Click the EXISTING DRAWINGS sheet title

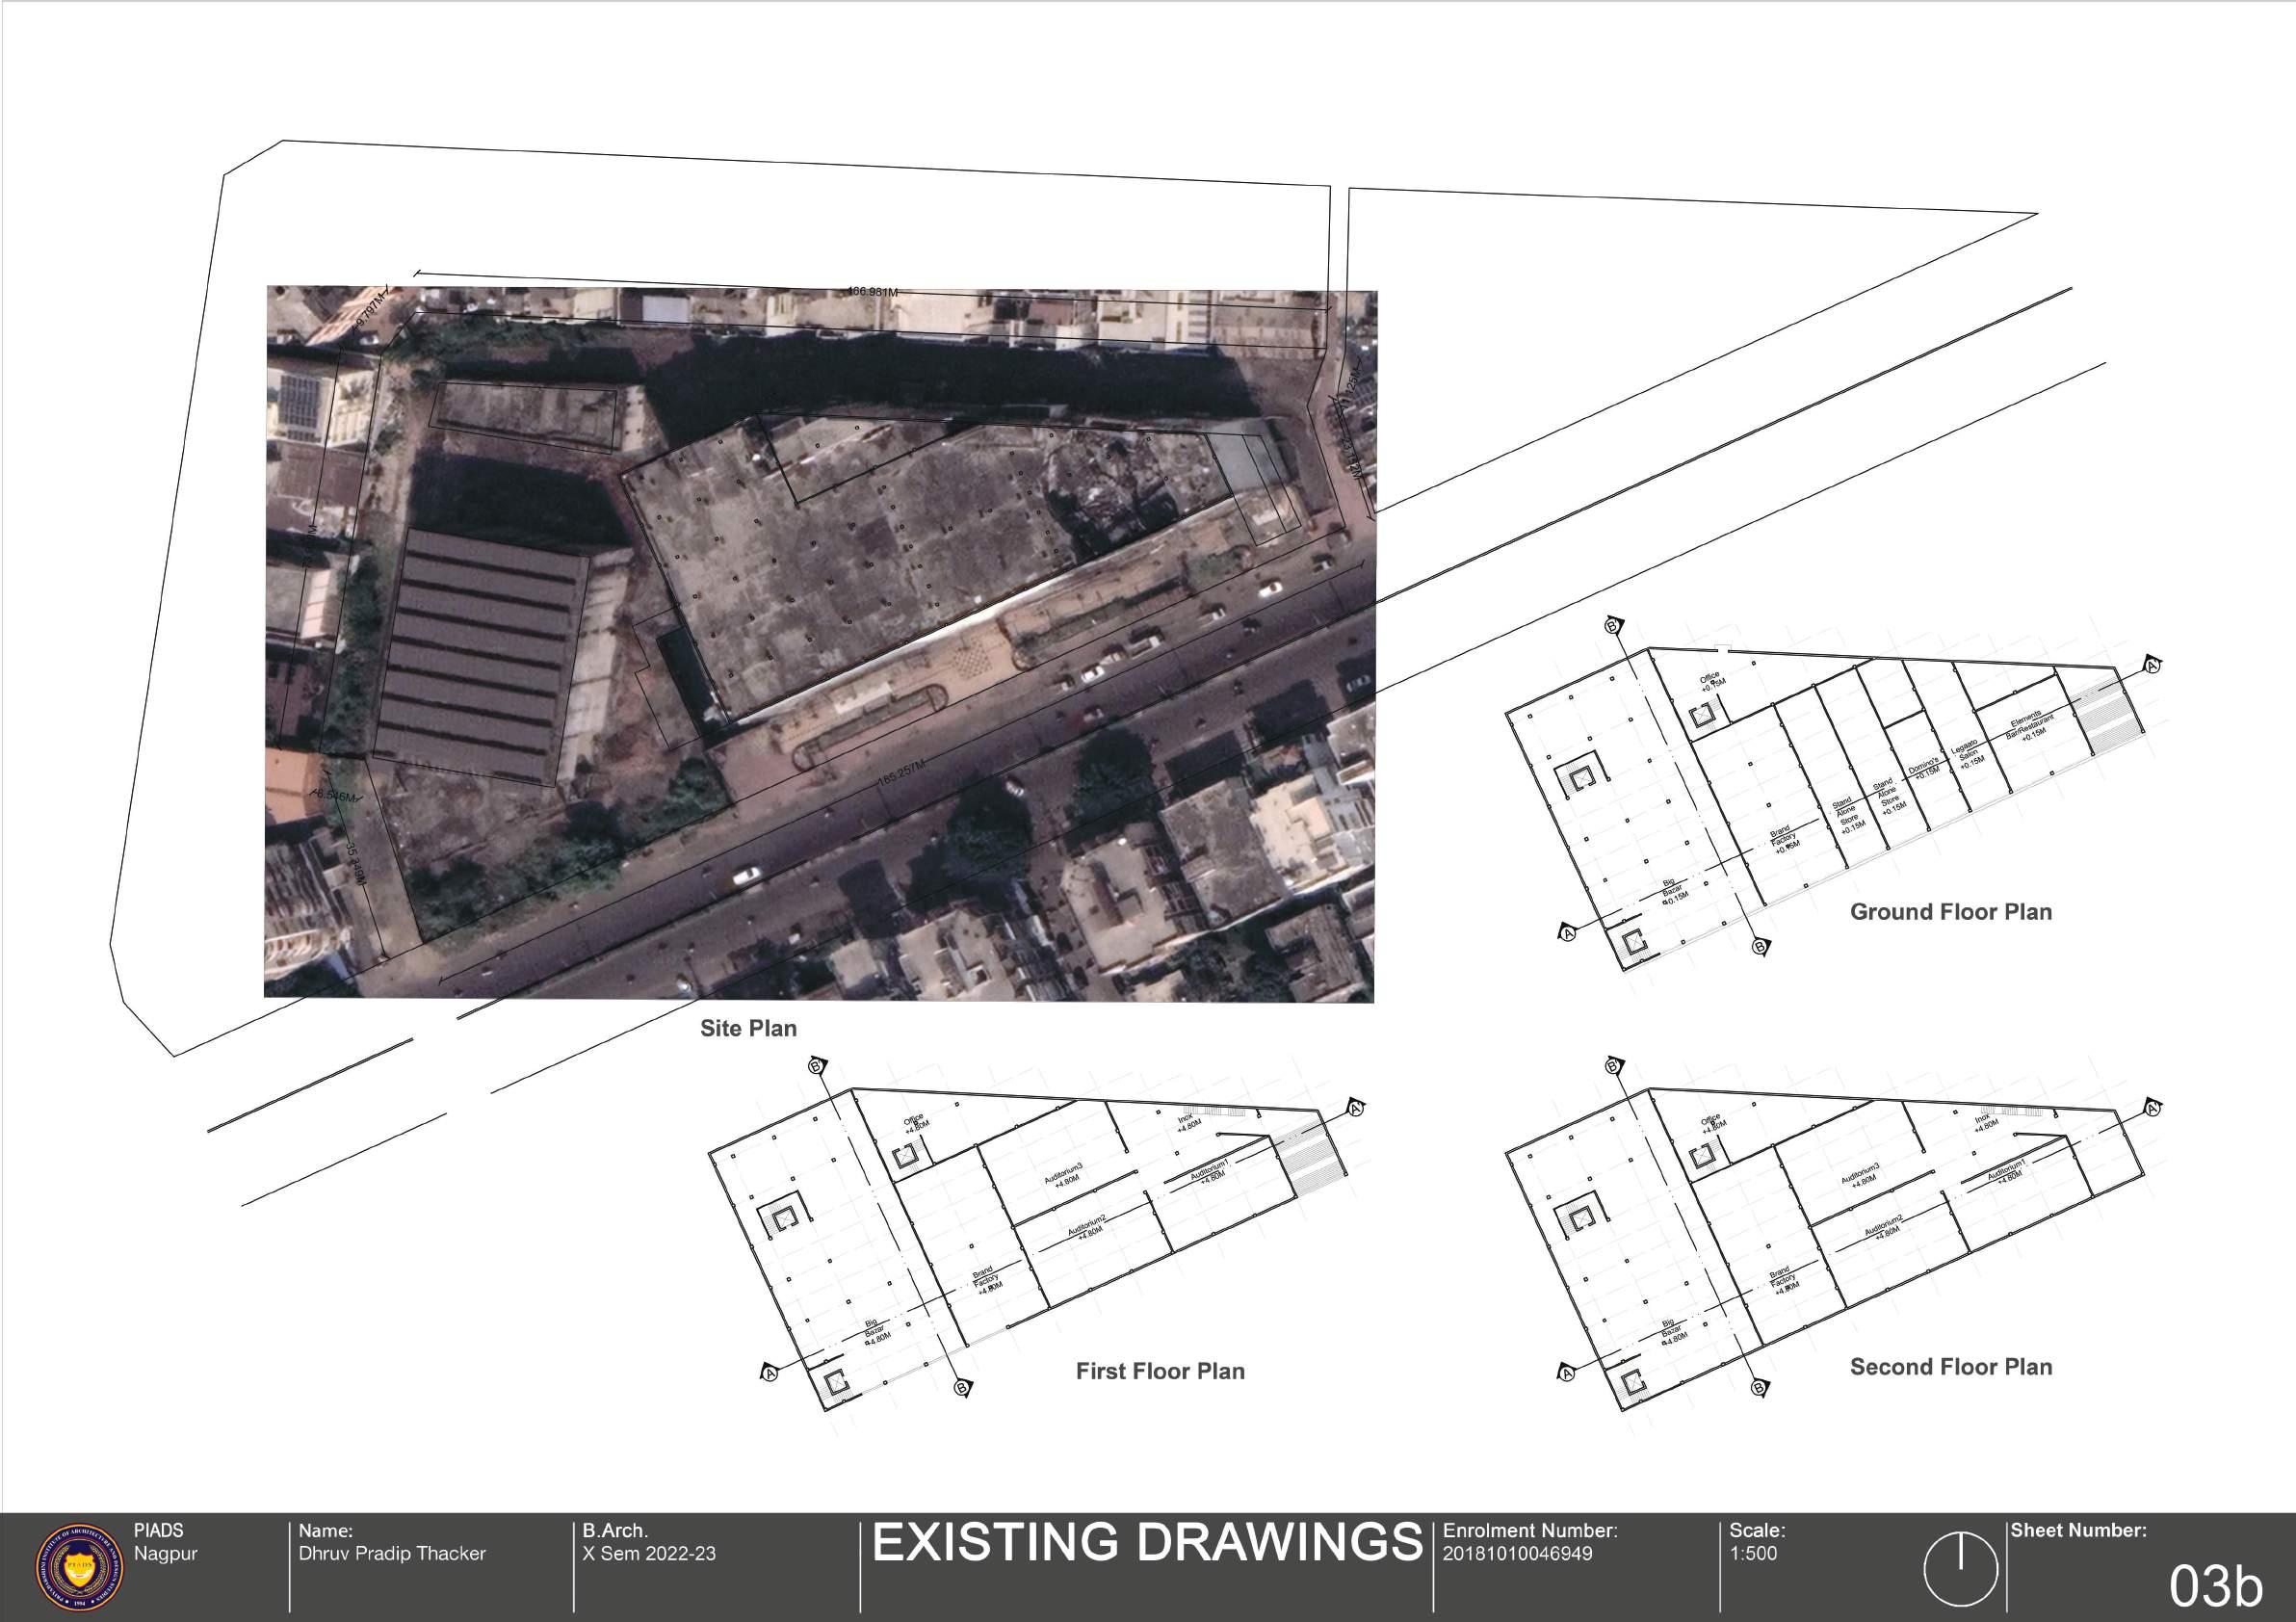click(x=1147, y=1542)
